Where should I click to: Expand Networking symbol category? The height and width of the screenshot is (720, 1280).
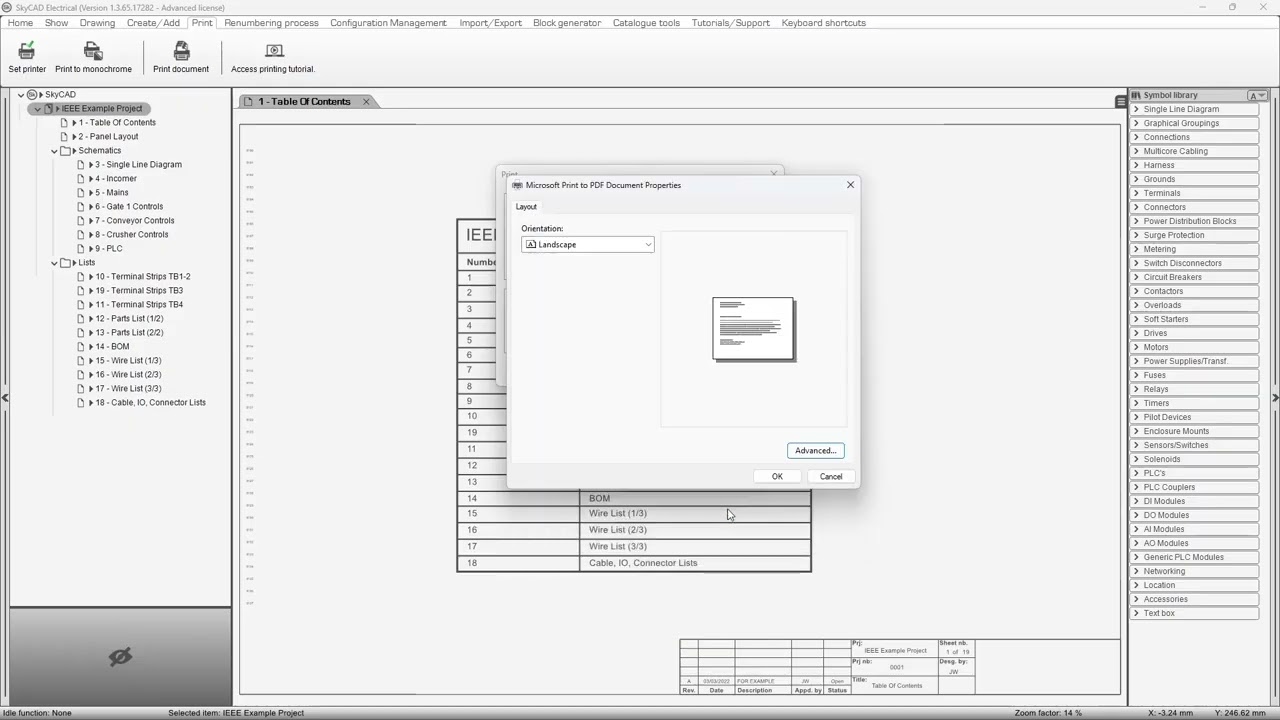pos(1136,571)
